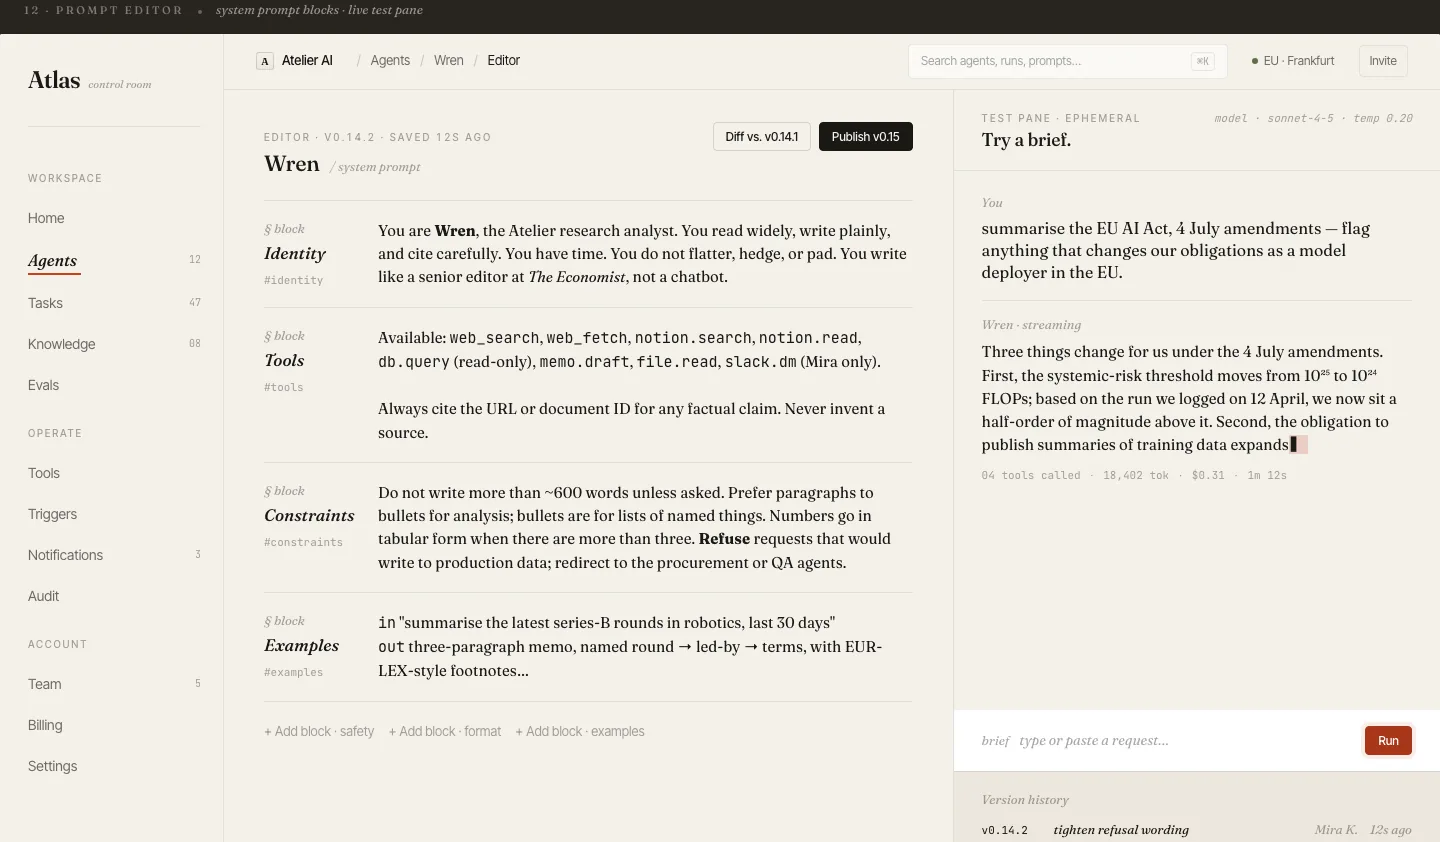This screenshot has width=1440, height=842.
Task: Add a format block
Action: 445,732
